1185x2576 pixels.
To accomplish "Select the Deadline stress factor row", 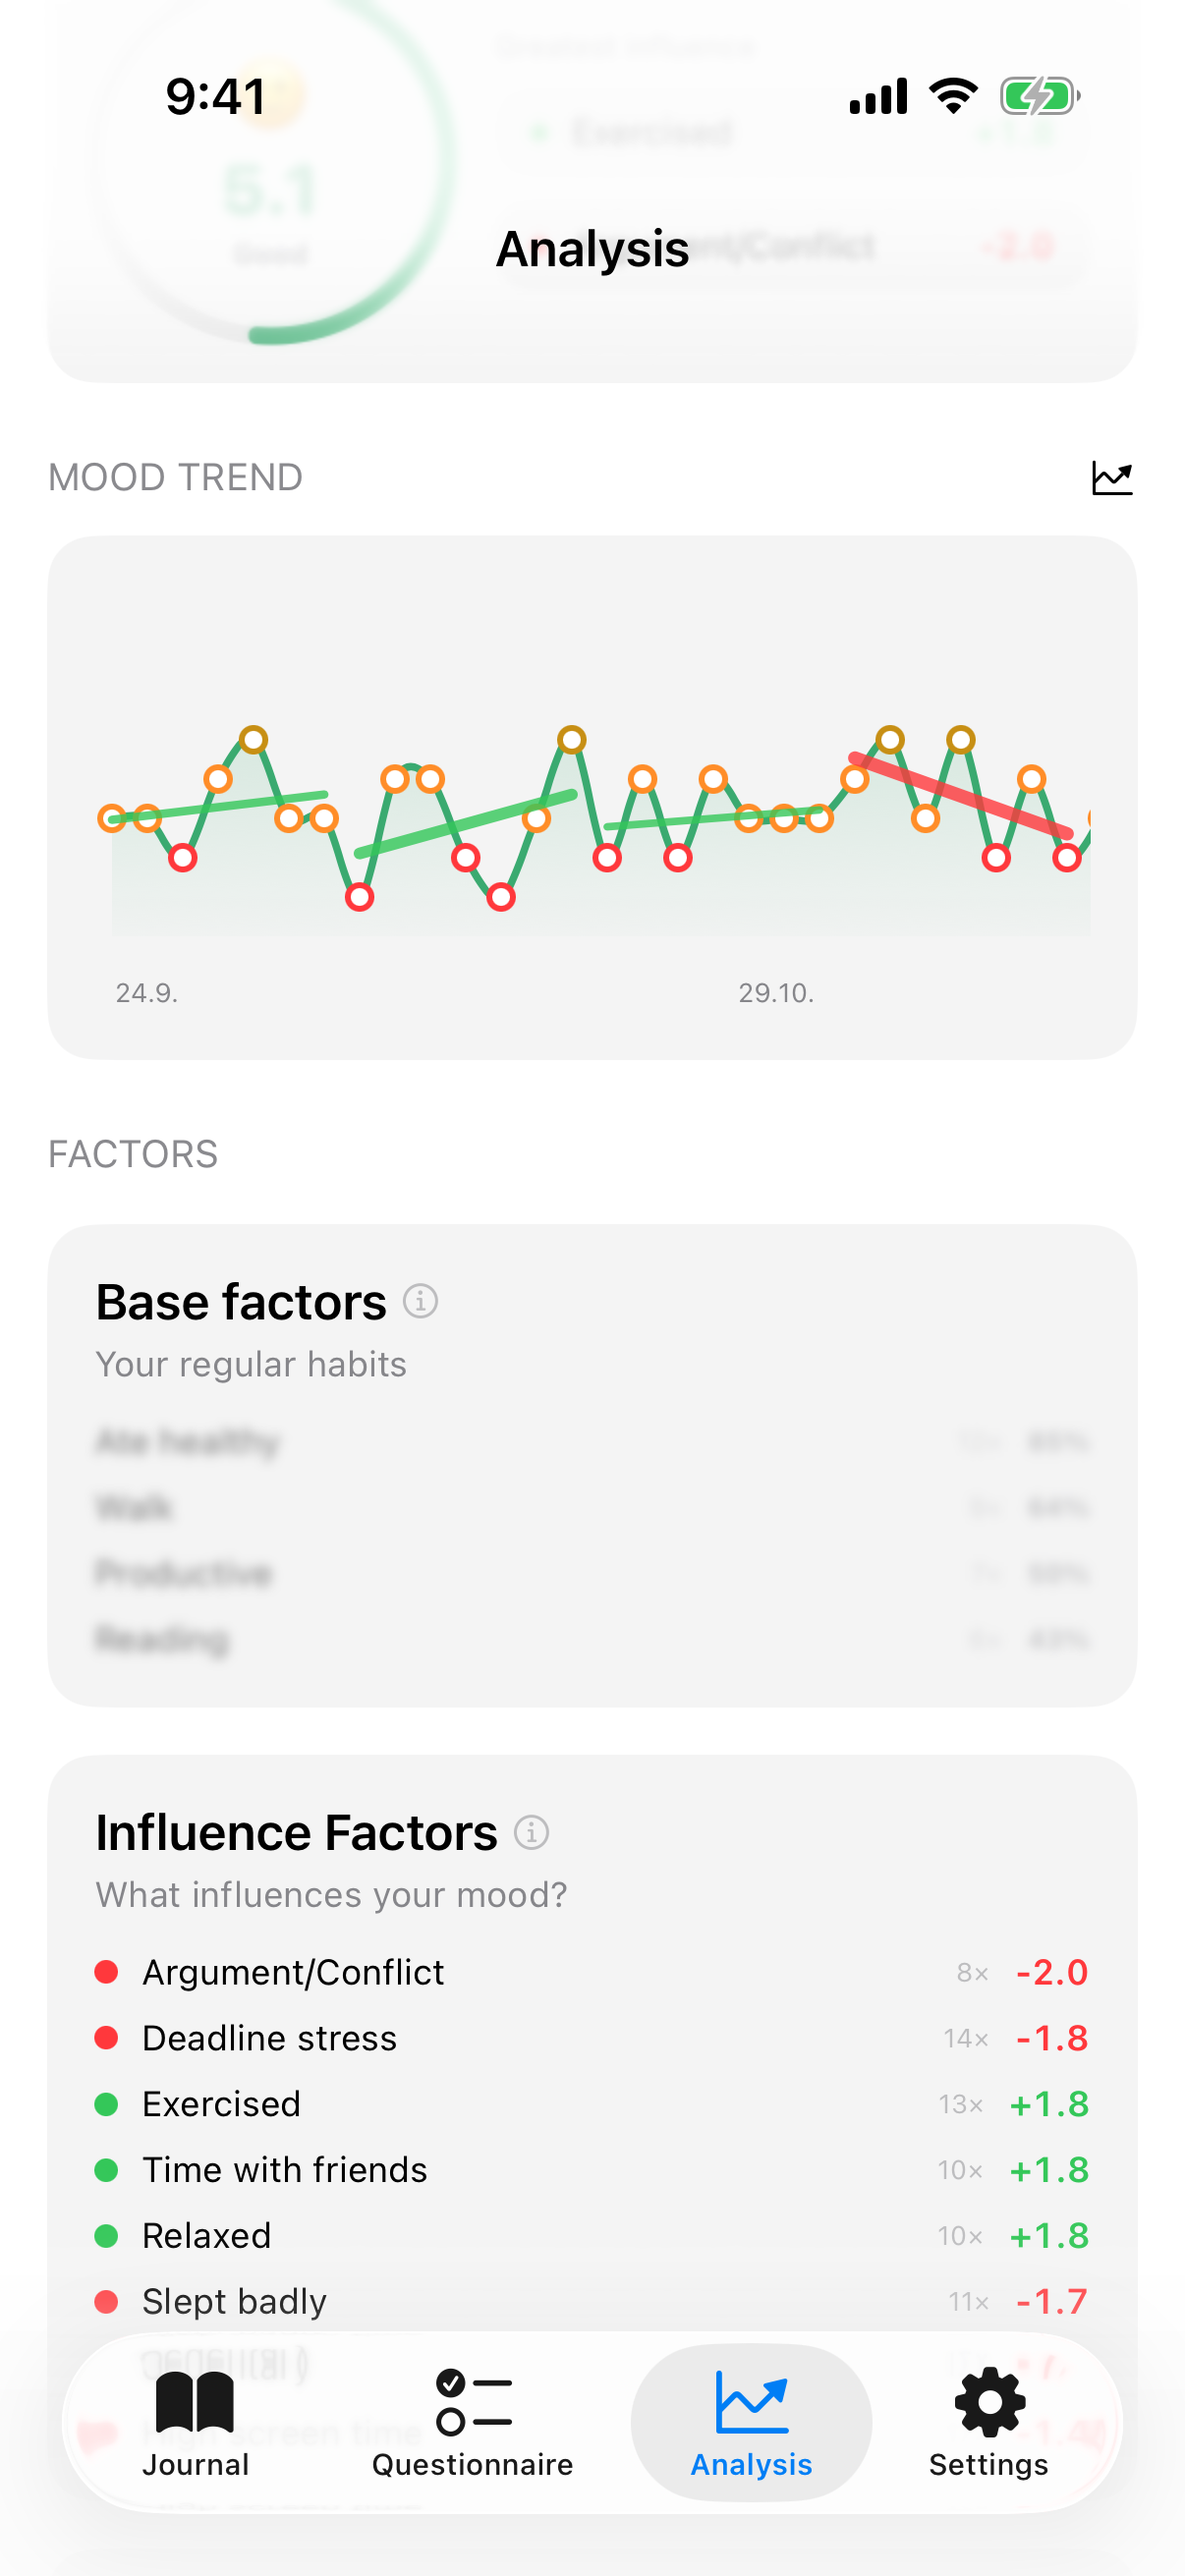I will pyautogui.click(x=269, y=2038).
